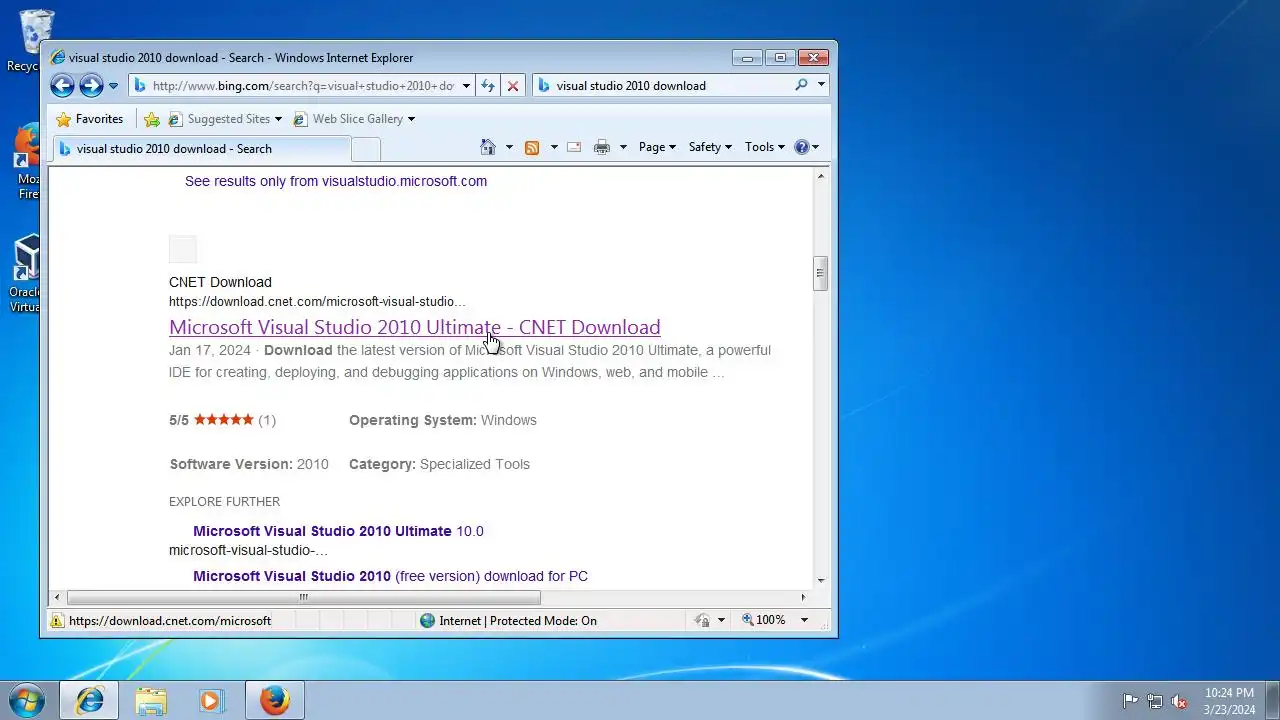Click the Action Center flag tray icon
The image size is (1280, 720).
point(1130,701)
